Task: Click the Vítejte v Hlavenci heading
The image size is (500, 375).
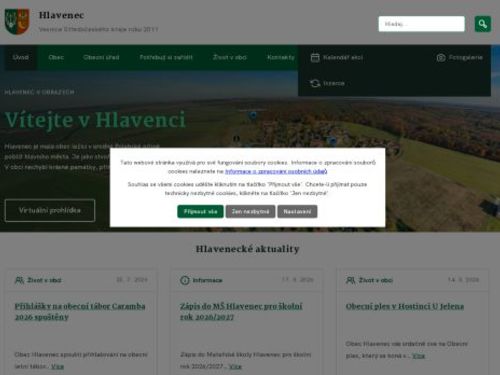Action: [x=95, y=120]
